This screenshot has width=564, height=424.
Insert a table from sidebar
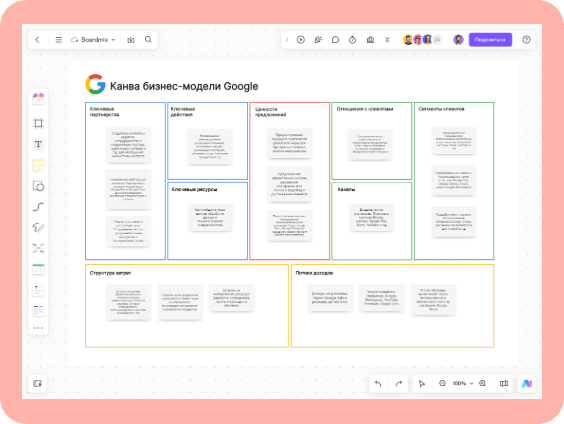[x=38, y=269]
